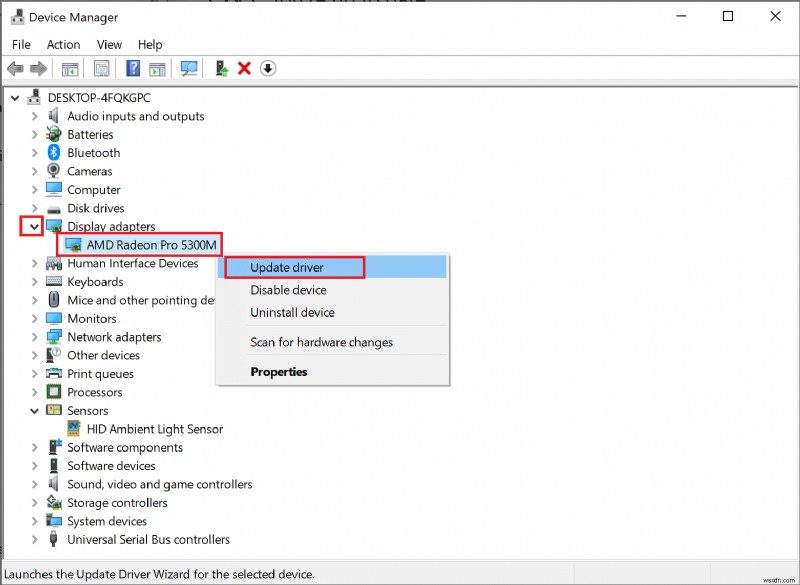This screenshot has height=585, width=800.
Task: Click Scan for hardware changes monitor icon
Action: tap(189, 68)
